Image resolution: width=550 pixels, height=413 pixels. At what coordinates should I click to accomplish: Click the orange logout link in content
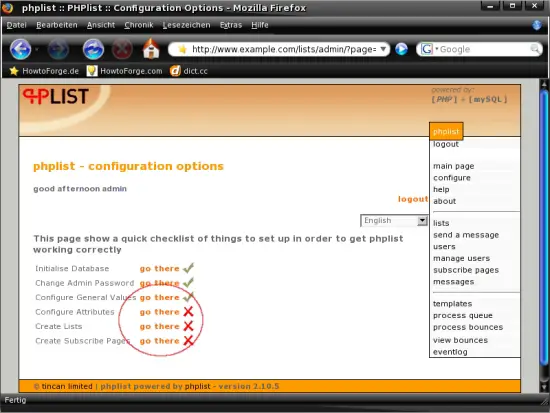pyautogui.click(x=413, y=199)
